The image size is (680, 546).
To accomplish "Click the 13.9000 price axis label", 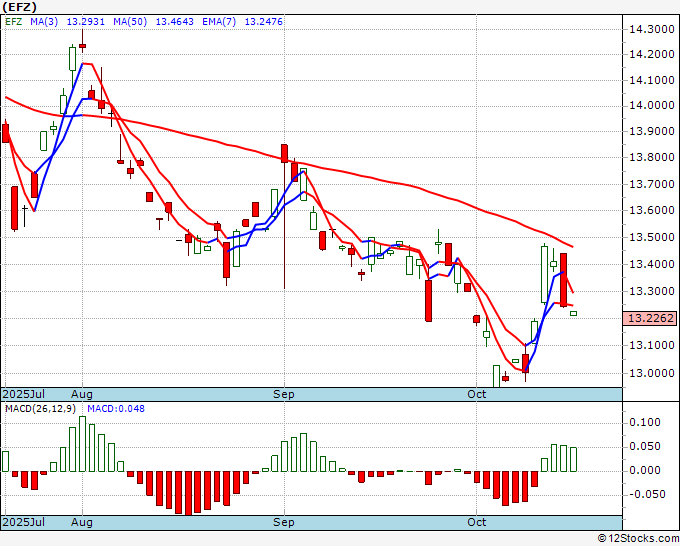I will 652,131.
